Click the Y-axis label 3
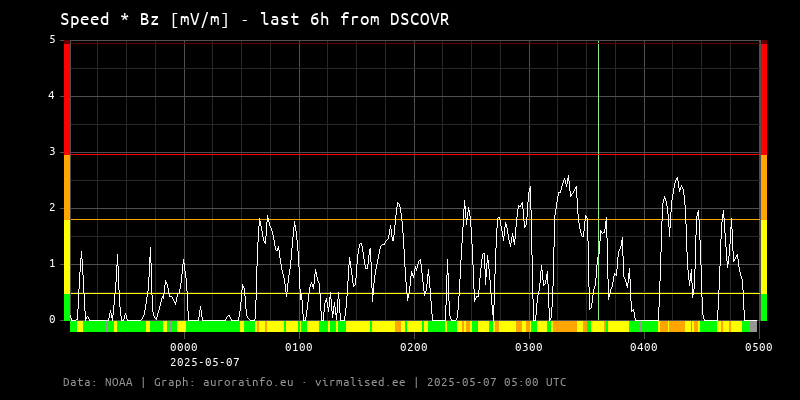The width and height of the screenshot is (800, 400). click(x=53, y=152)
